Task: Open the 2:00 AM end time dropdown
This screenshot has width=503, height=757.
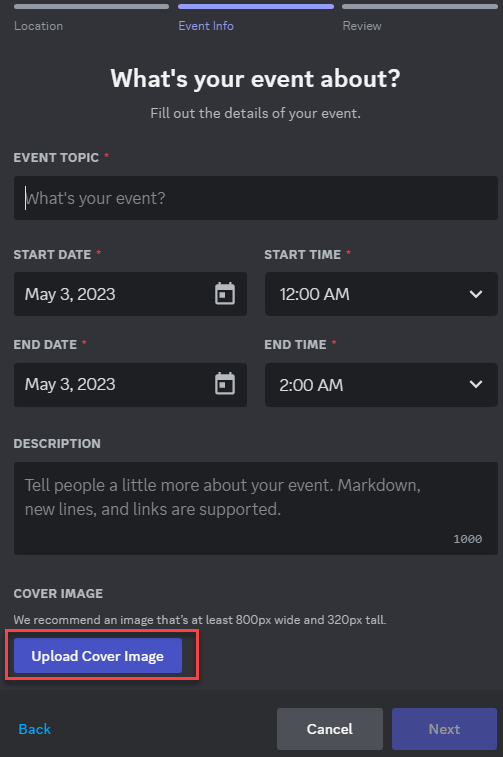Action: (381, 385)
